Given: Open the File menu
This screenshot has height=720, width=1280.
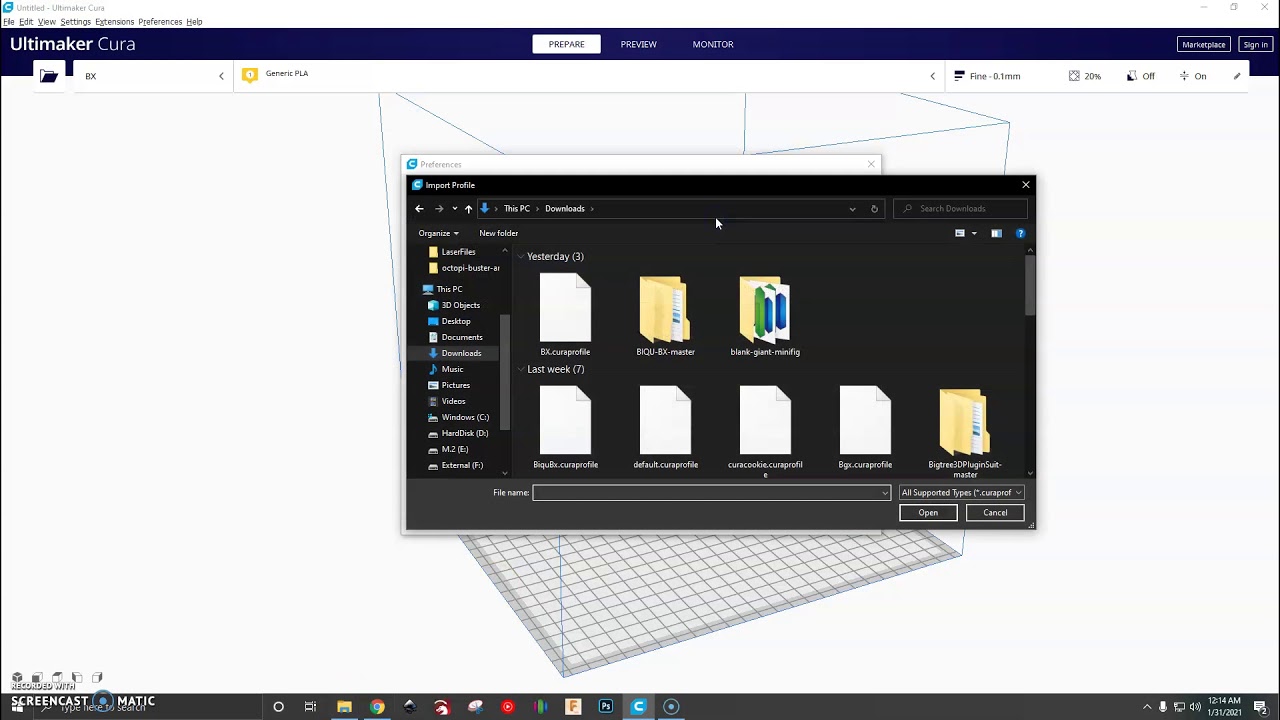Looking at the screenshot, I should pos(9,22).
